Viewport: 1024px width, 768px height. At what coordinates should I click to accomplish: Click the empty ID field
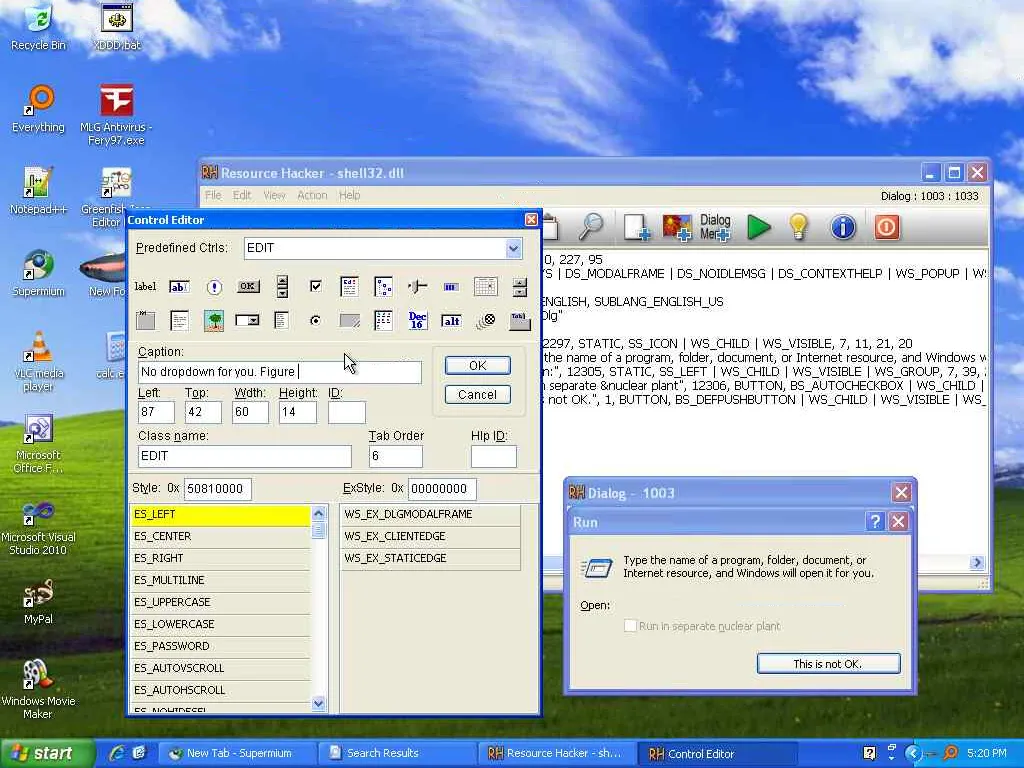(x=346, y=412)
